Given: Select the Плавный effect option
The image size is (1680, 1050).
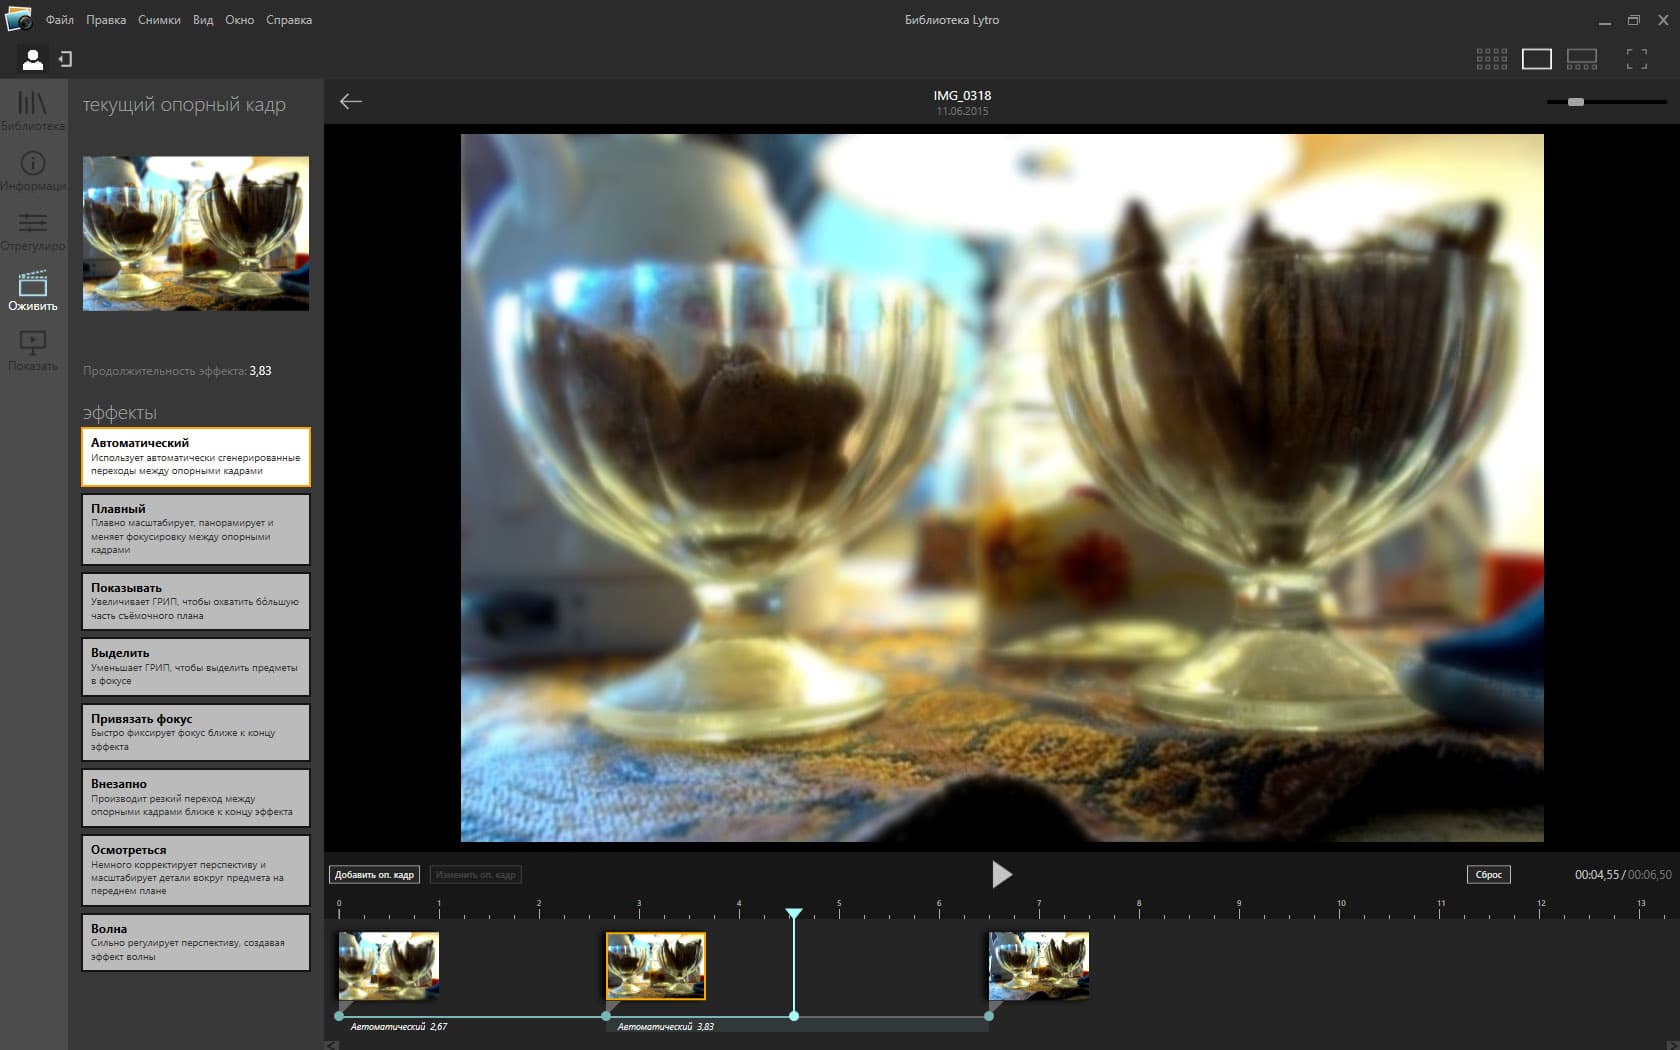Looking at the screenshot, I should pyautogui.click(x=195, y=529).
